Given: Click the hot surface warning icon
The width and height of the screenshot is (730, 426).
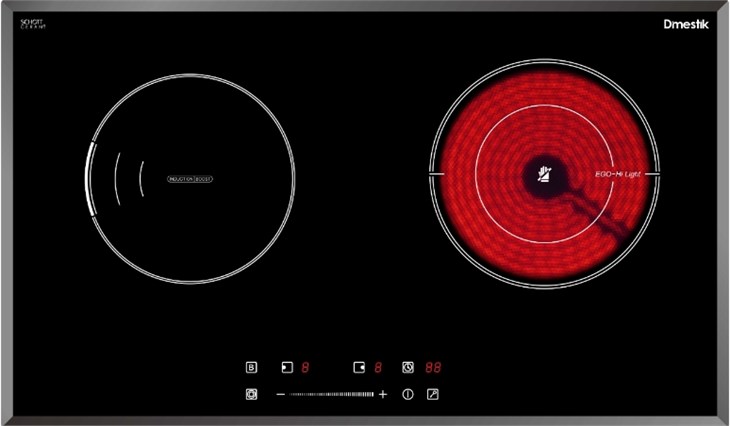Looking at the screenshot, I should click(x=544, y=174).
